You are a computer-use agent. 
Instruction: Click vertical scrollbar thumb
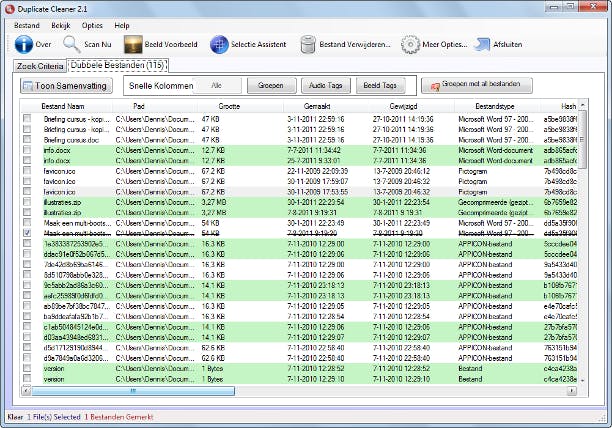(583, 139)
